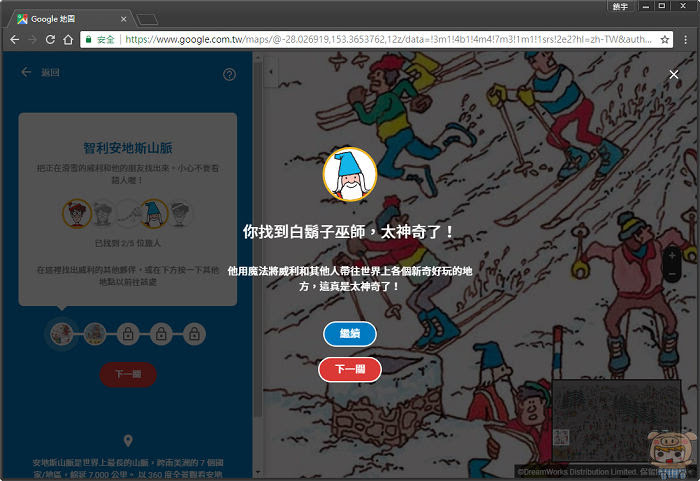Click the fourth locked level icon
This screenshot has width=700, height=481.
coord(161,334)
